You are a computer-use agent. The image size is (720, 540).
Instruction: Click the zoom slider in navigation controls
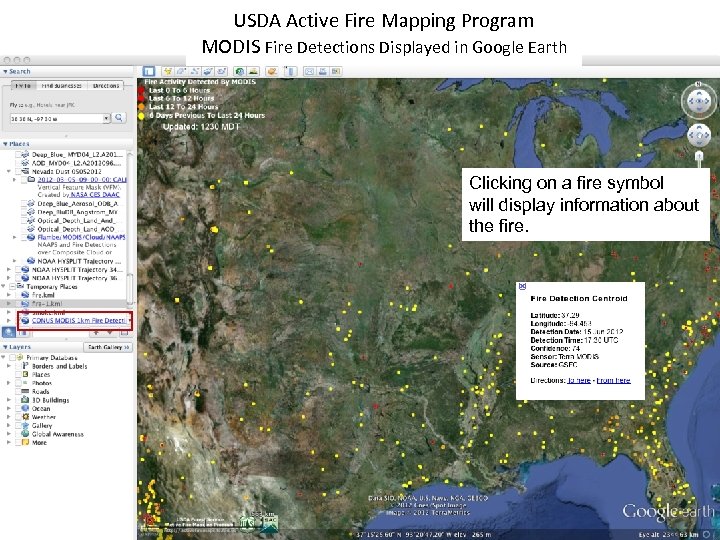click(699, 158)
